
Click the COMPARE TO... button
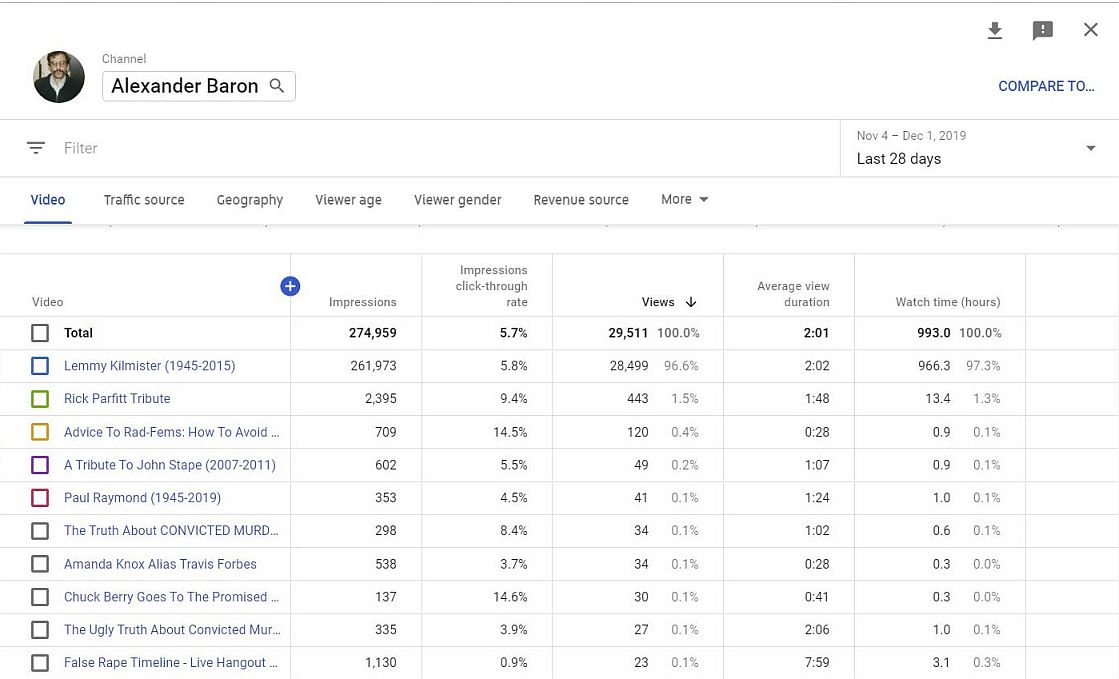1046,86
